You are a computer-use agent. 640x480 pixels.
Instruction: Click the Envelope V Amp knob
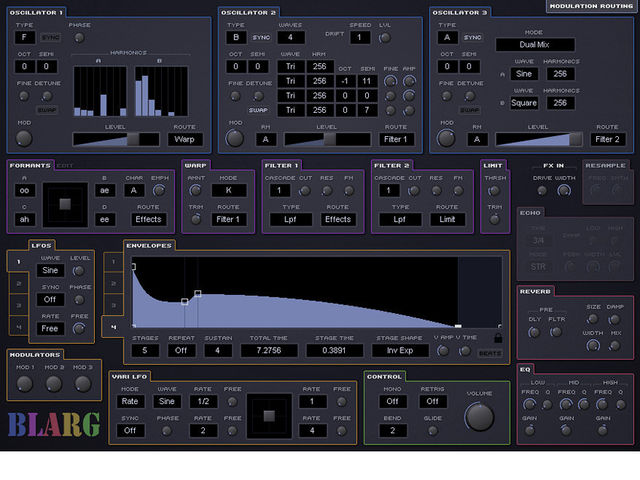(x=443, y=351)
